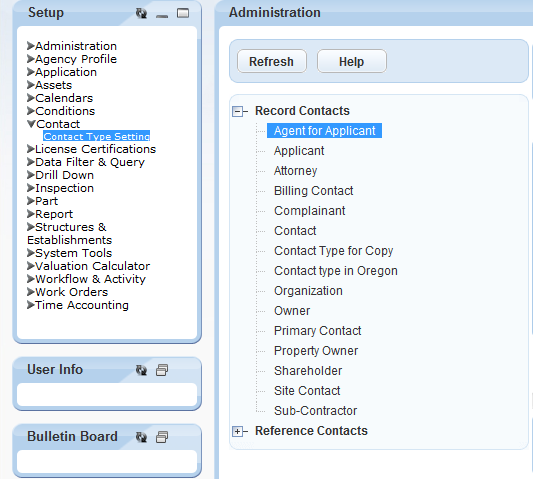This screenshot has height=479, width=533.
Task: Refresh the Setup panel via its icon
Action: click(x=141, y=13)
